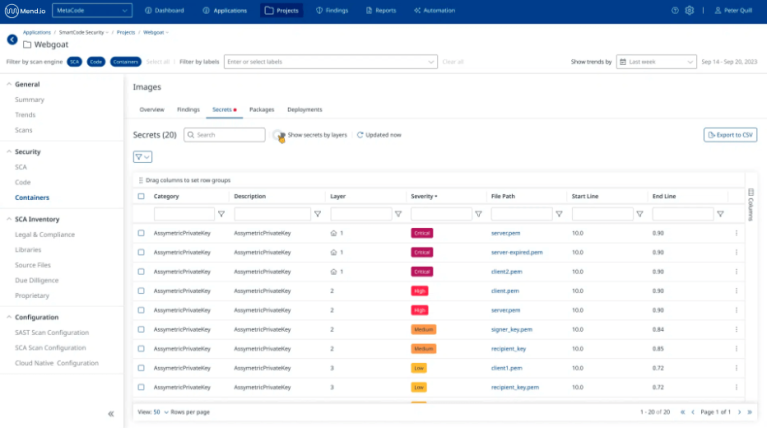Click the Mend.io logo

[25, 10]
